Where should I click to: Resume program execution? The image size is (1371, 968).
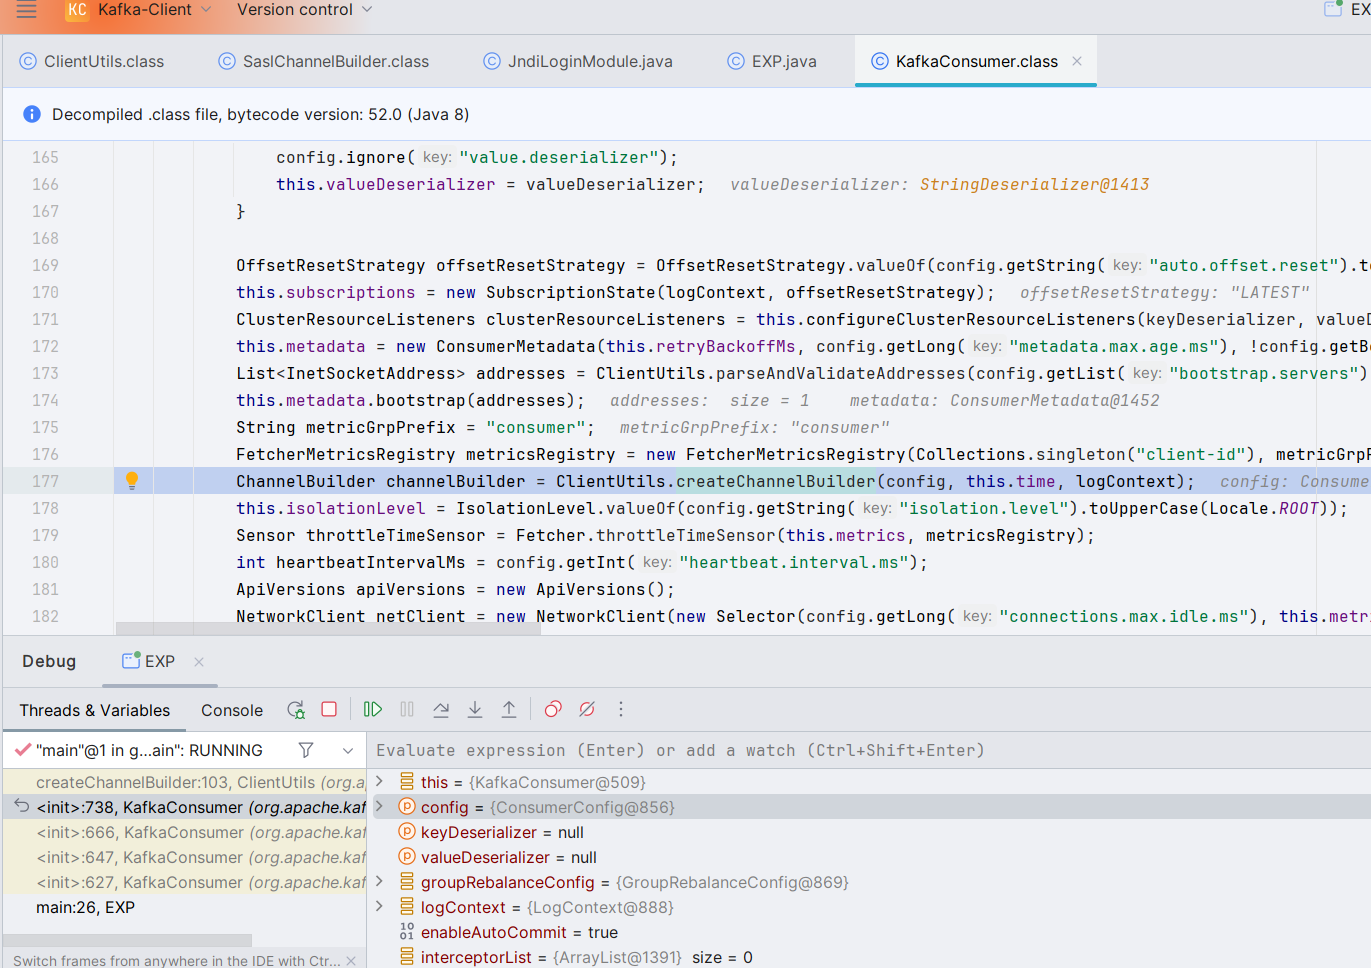373,709
